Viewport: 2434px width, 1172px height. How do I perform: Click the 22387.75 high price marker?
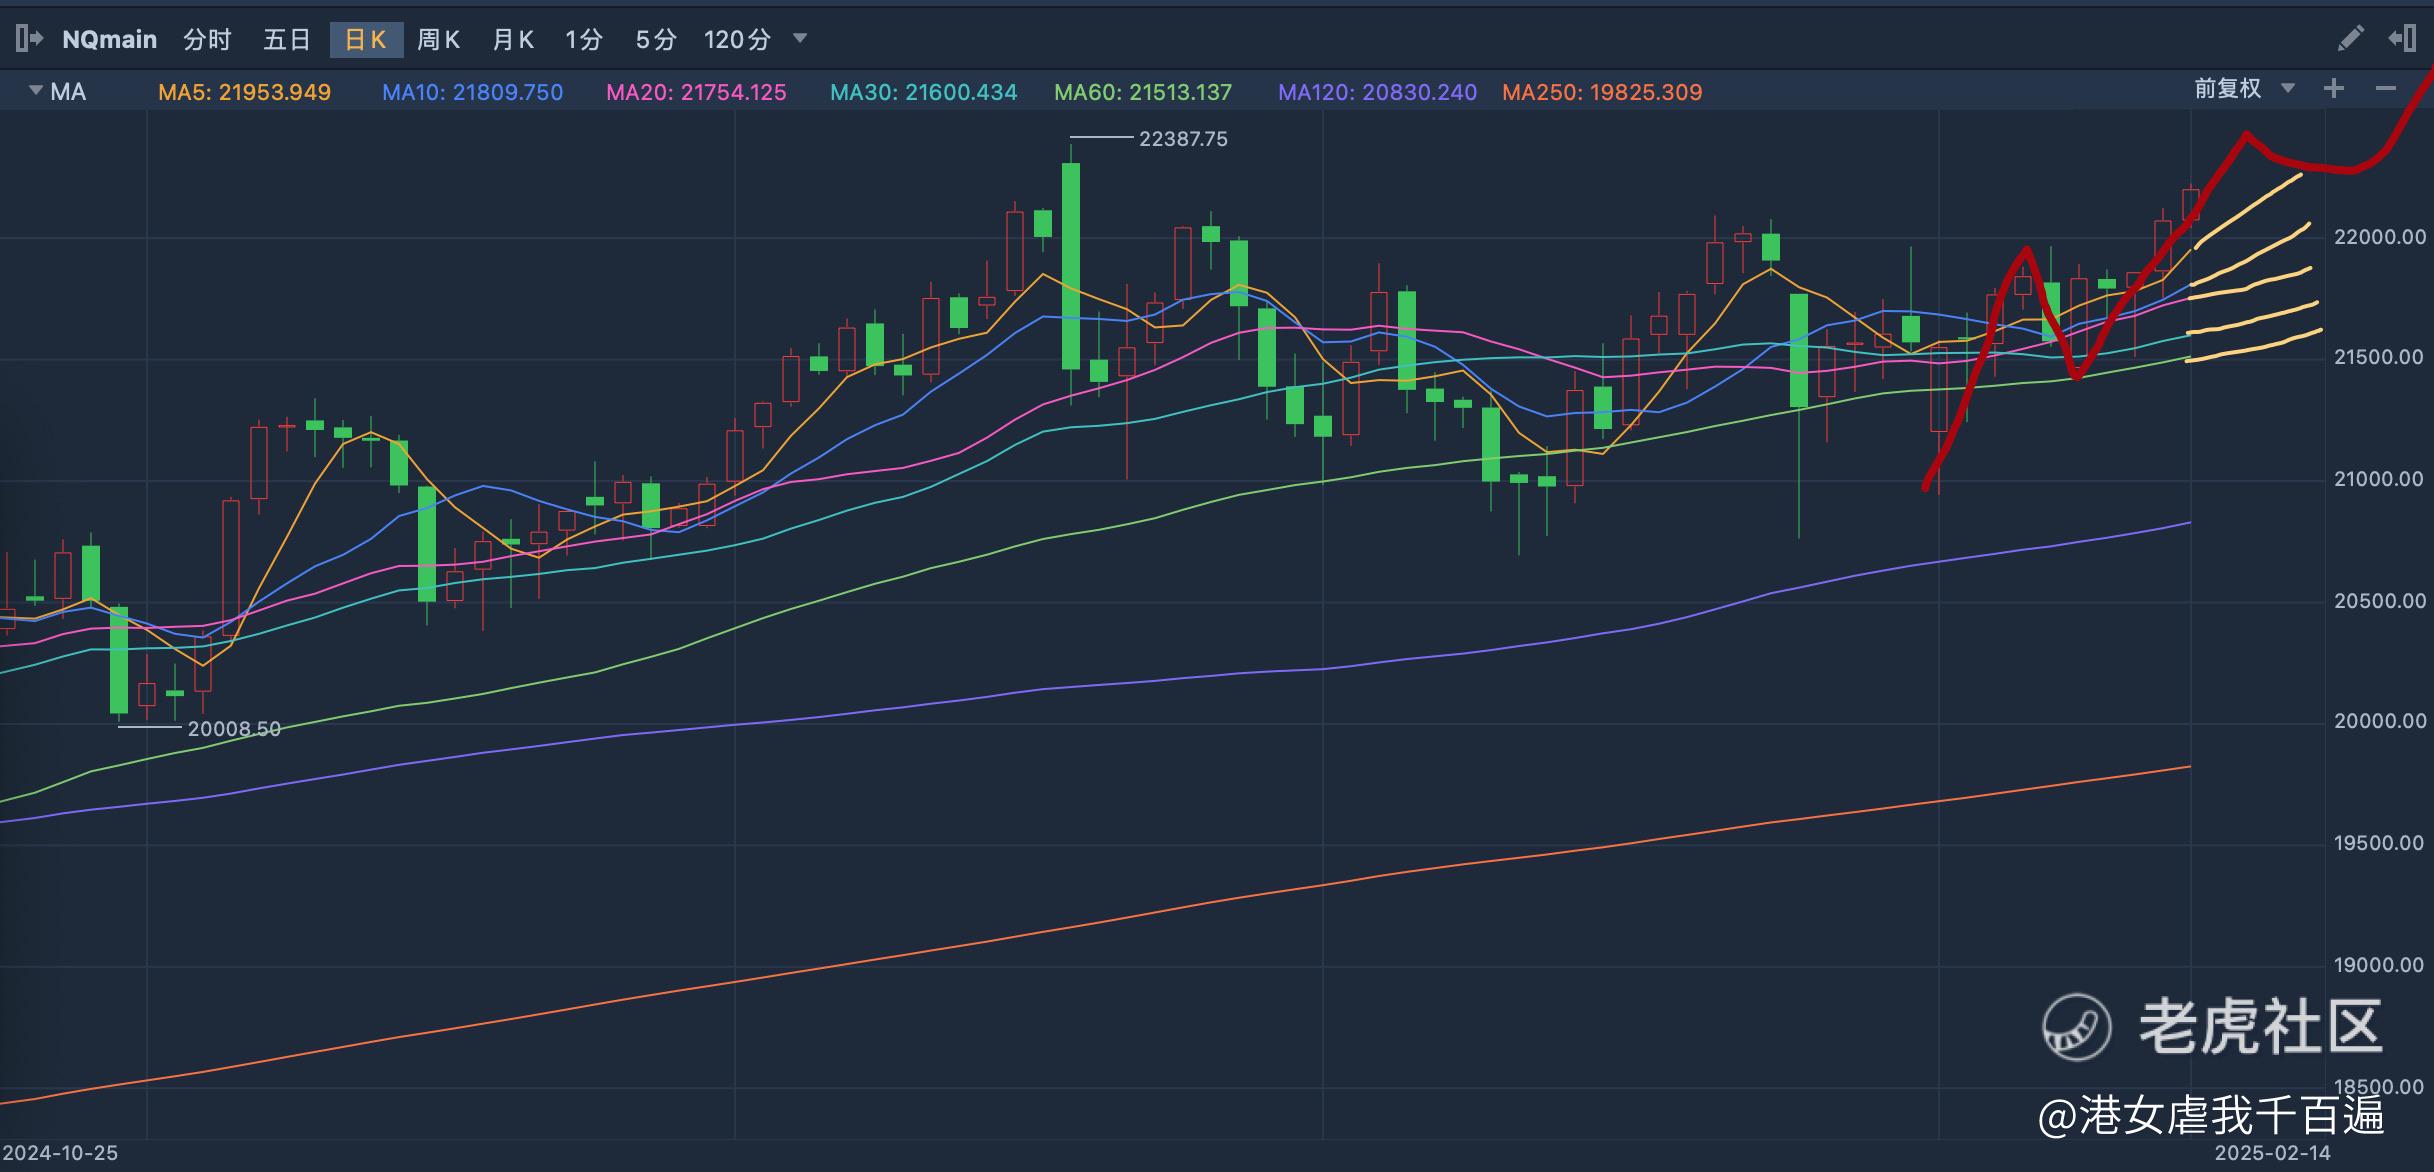[x=1183, y=139]
